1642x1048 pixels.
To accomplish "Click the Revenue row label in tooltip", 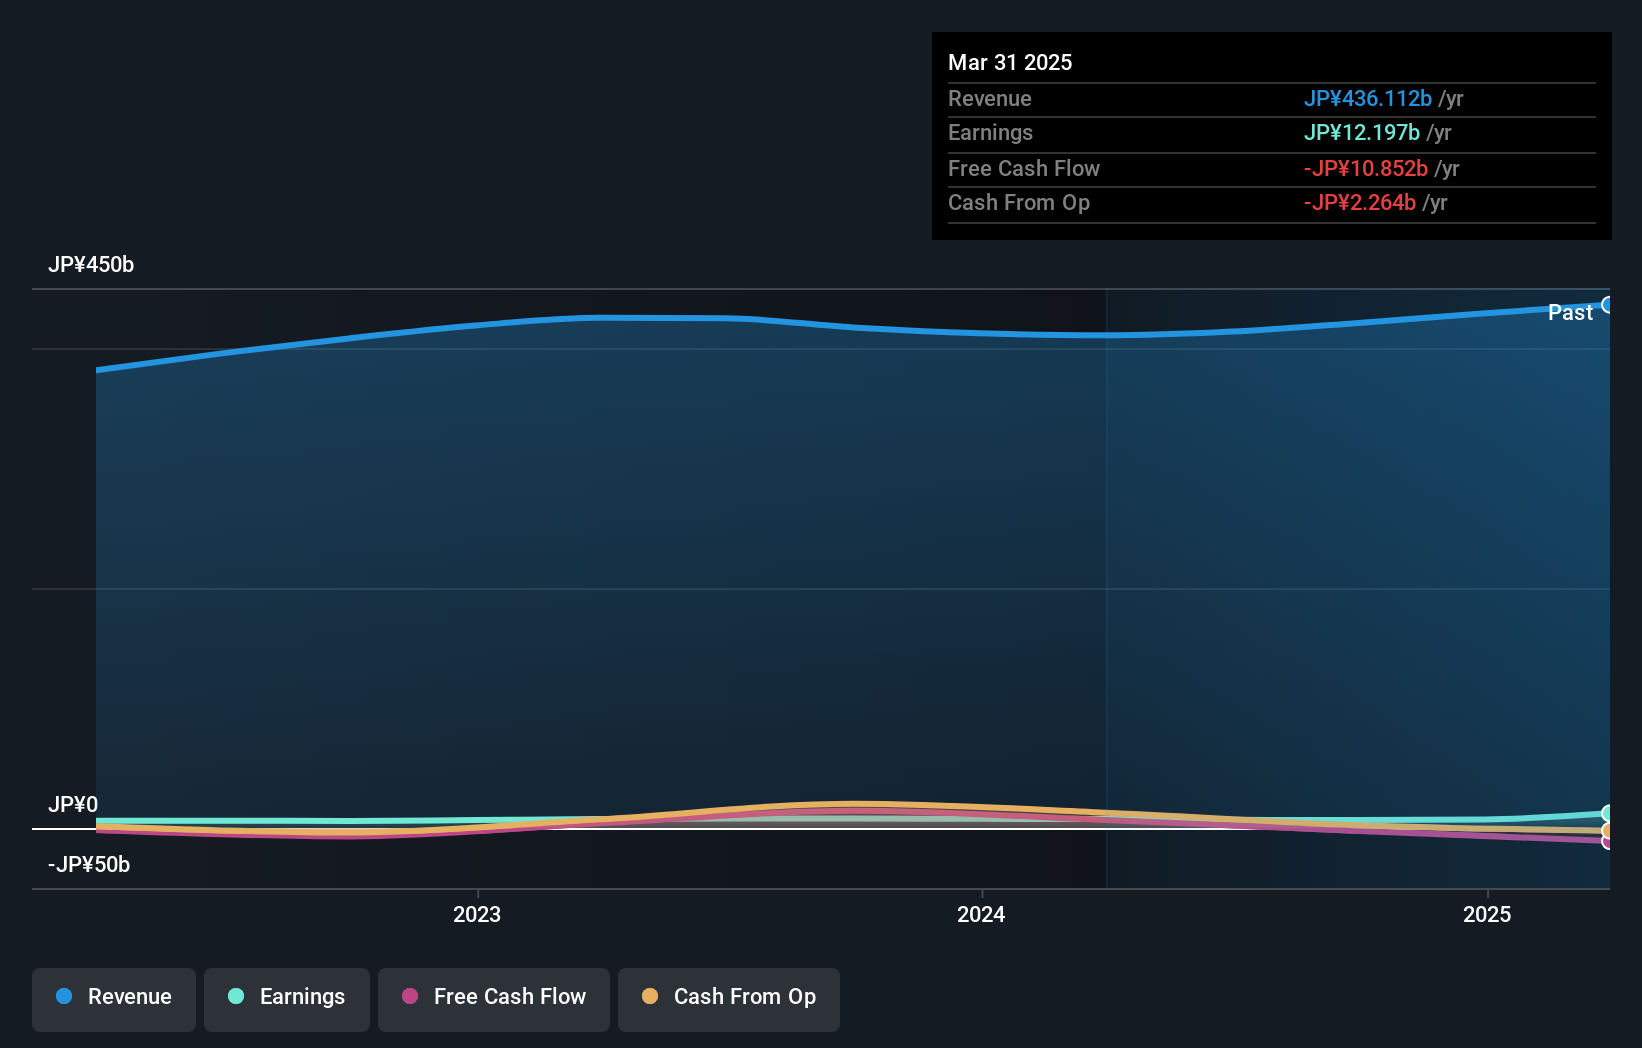I will coord(990,98).
